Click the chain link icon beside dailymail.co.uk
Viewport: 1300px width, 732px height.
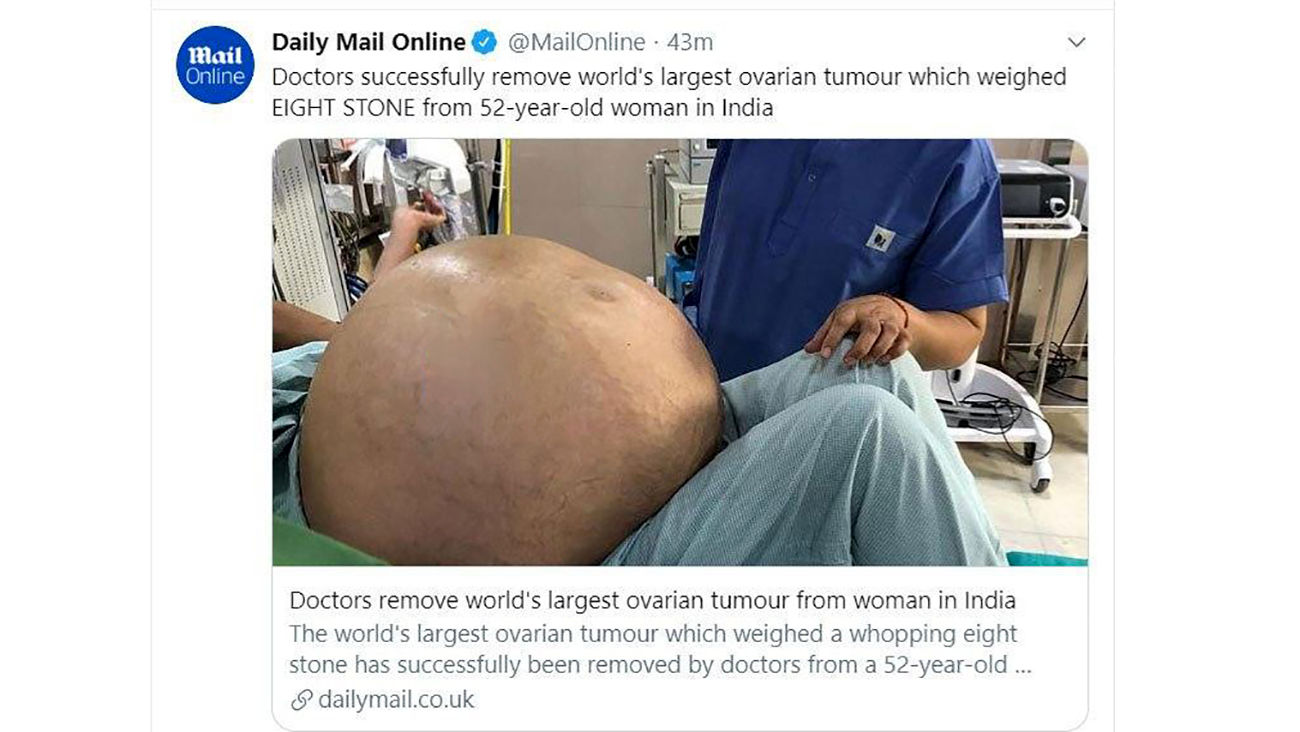(302, 700)
